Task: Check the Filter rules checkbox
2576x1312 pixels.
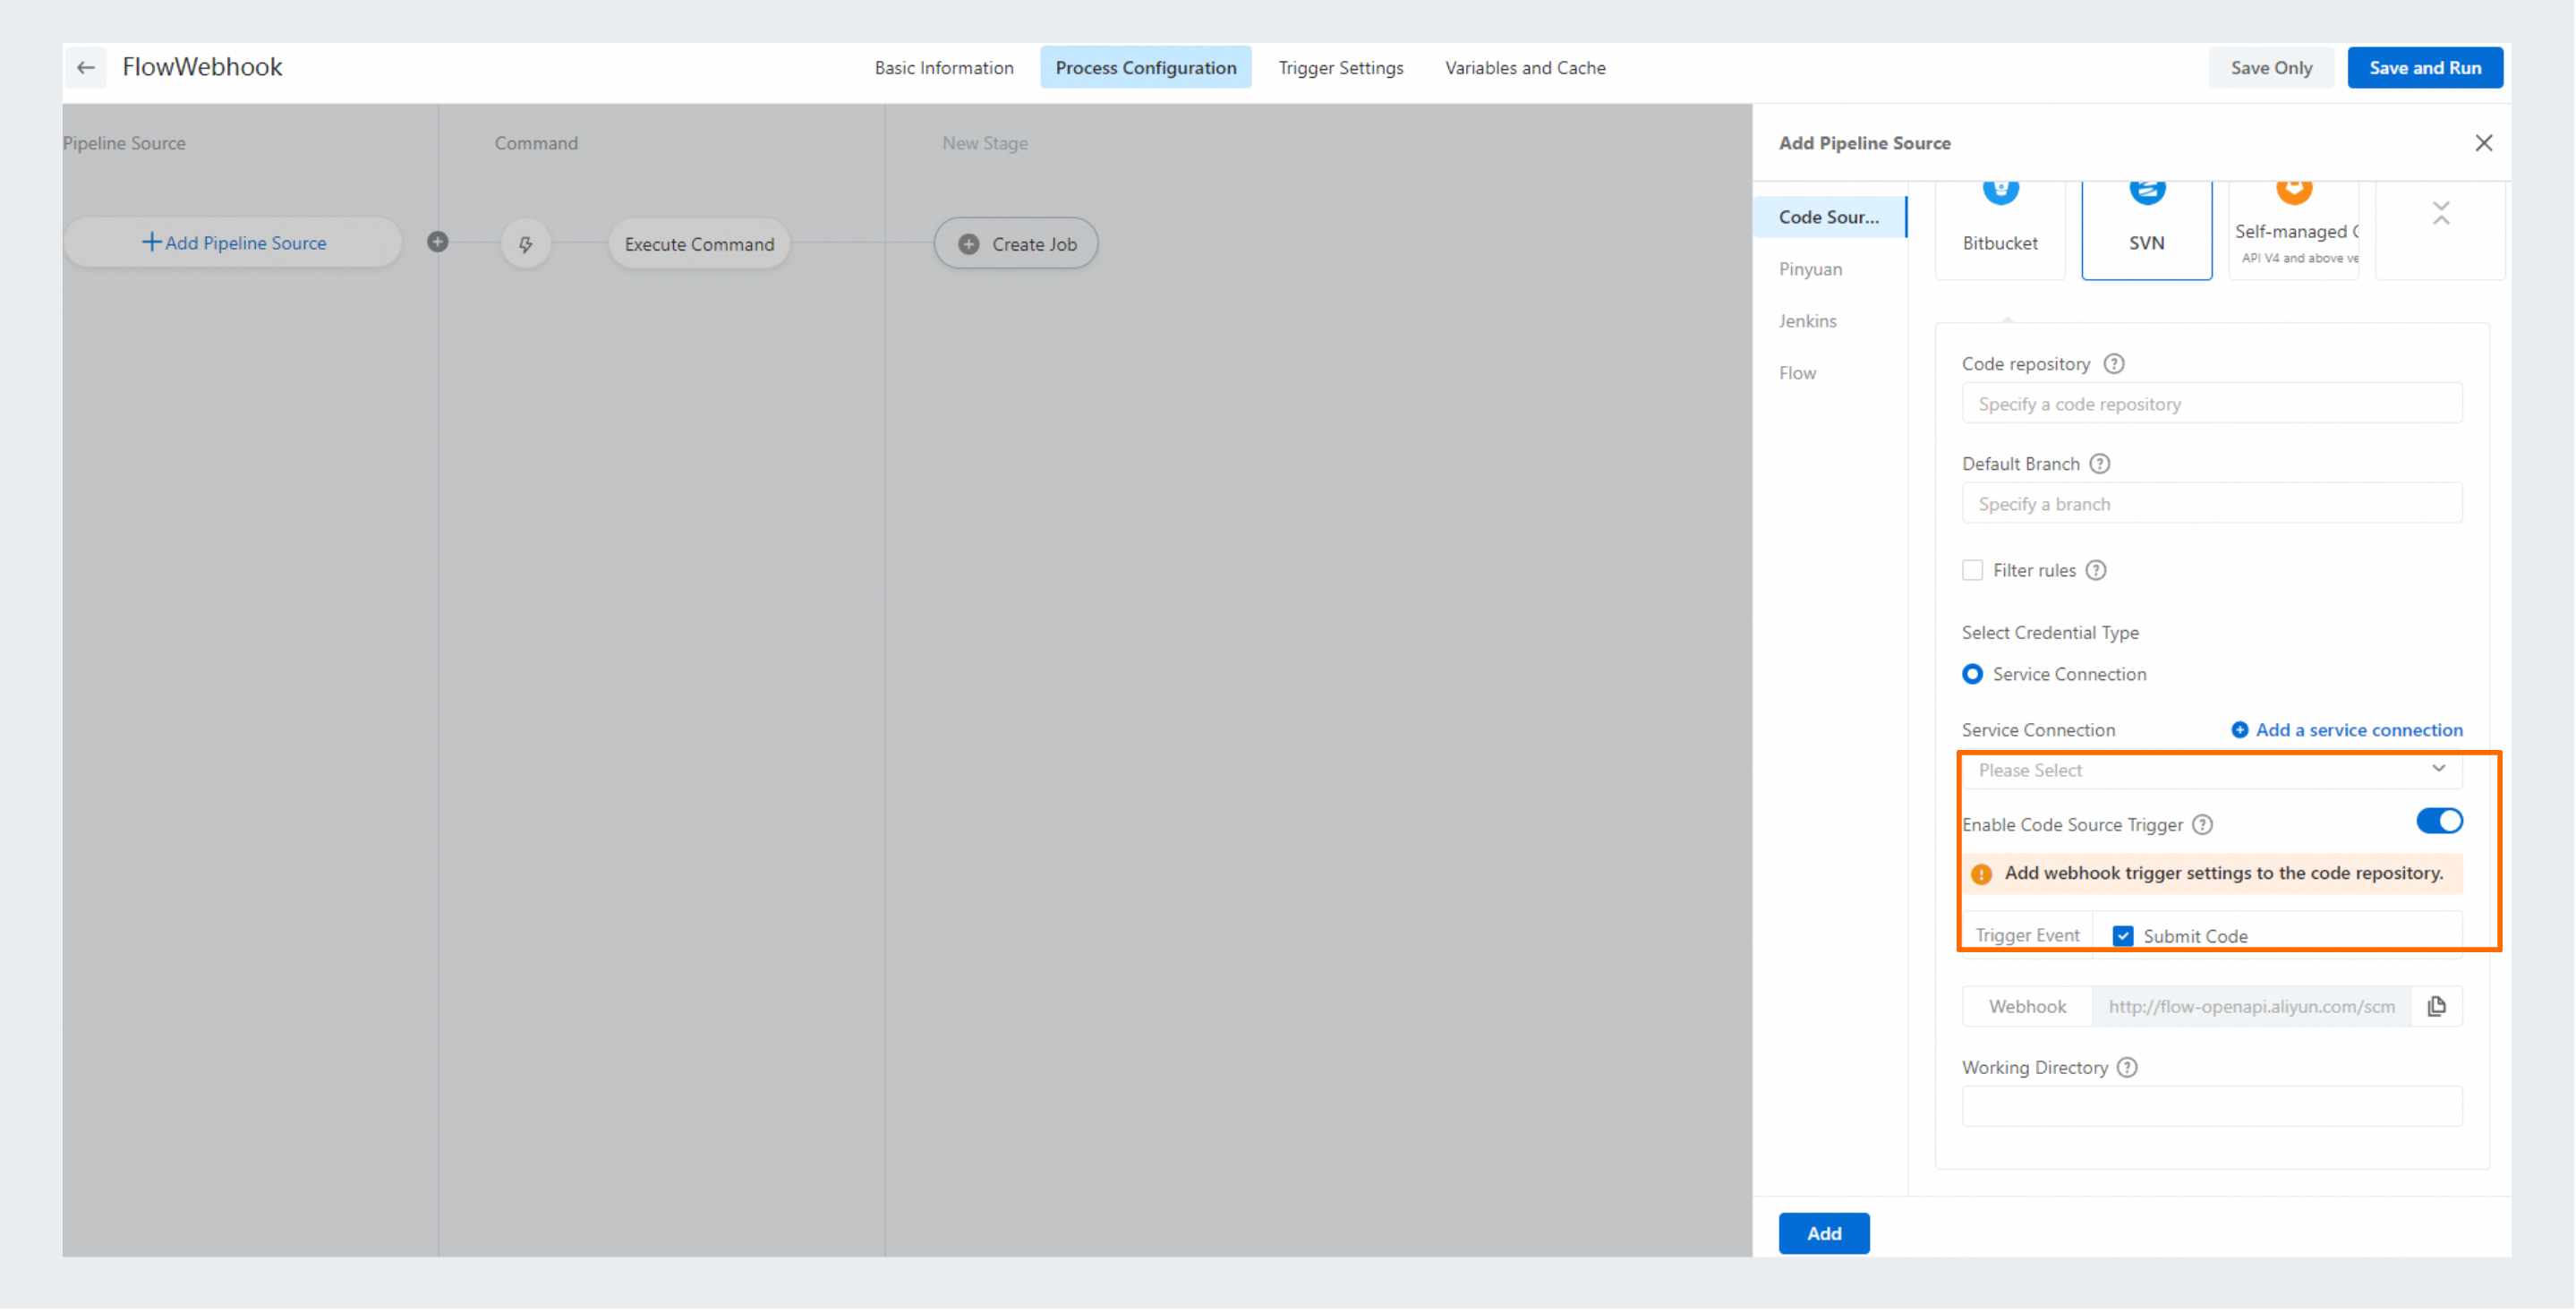Action: [x=1972, y=570]
